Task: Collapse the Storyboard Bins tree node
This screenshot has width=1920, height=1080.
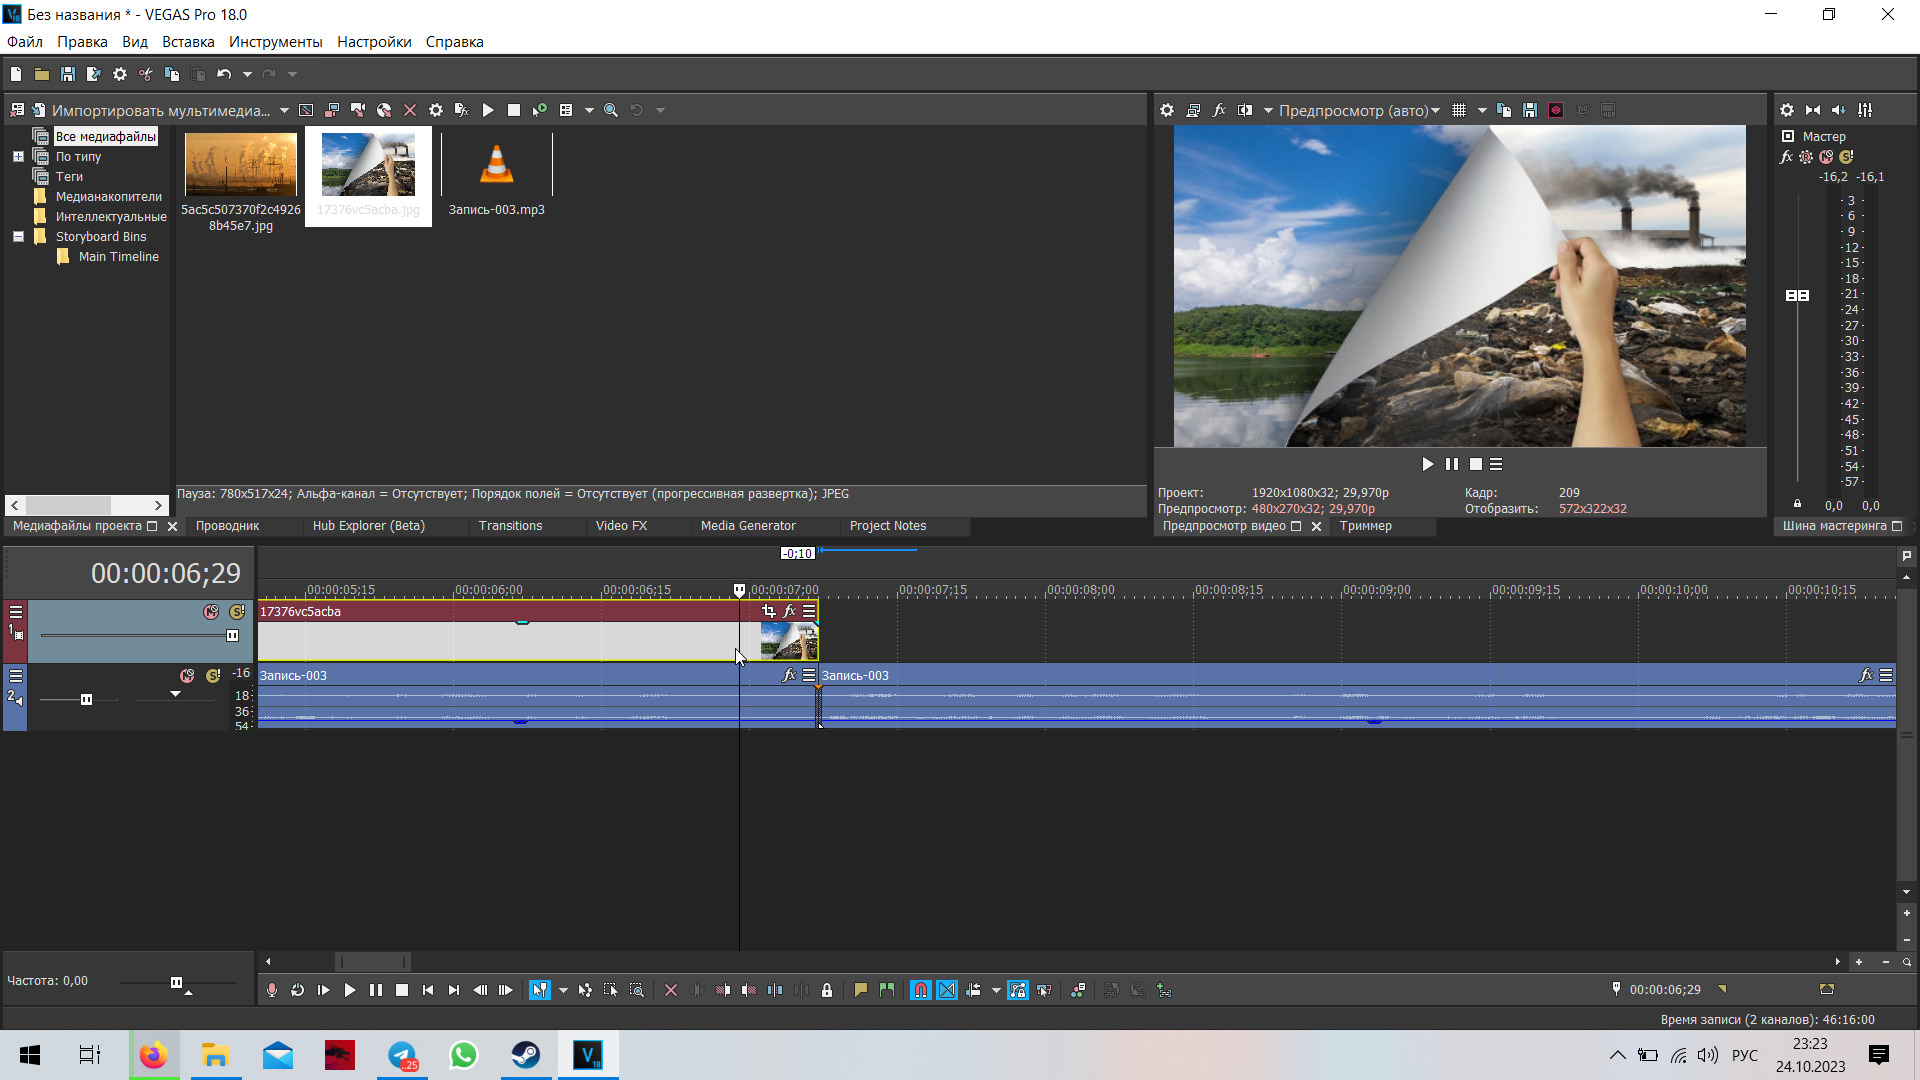Action: coord(18,237)
